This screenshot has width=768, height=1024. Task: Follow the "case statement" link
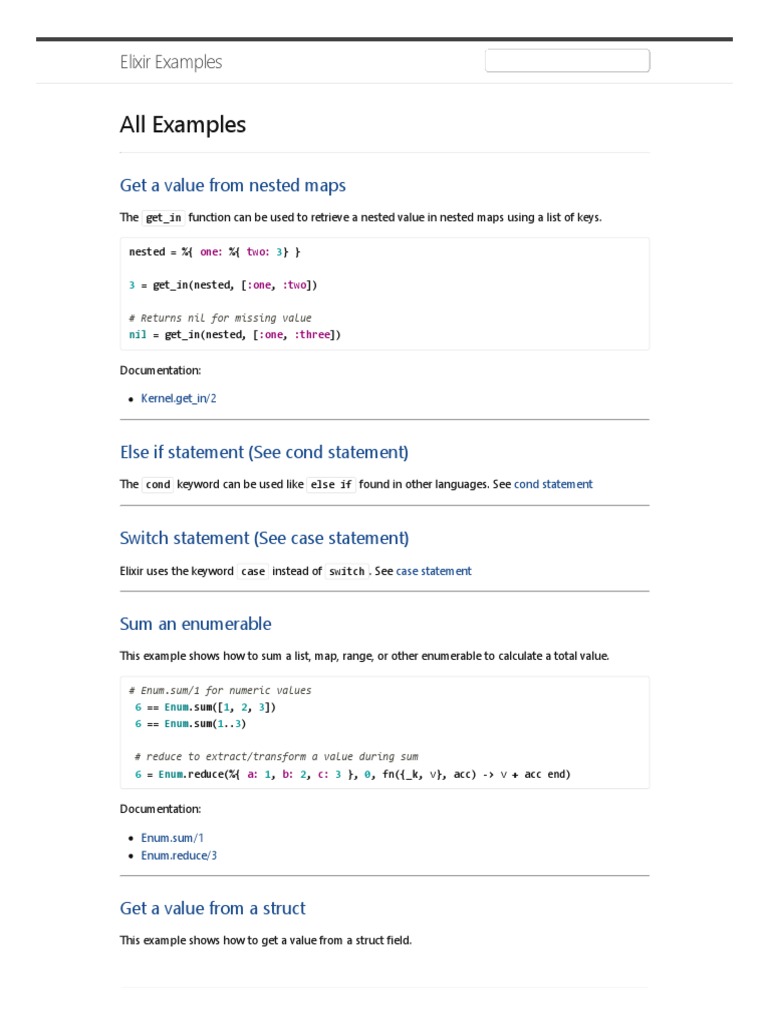433,571
